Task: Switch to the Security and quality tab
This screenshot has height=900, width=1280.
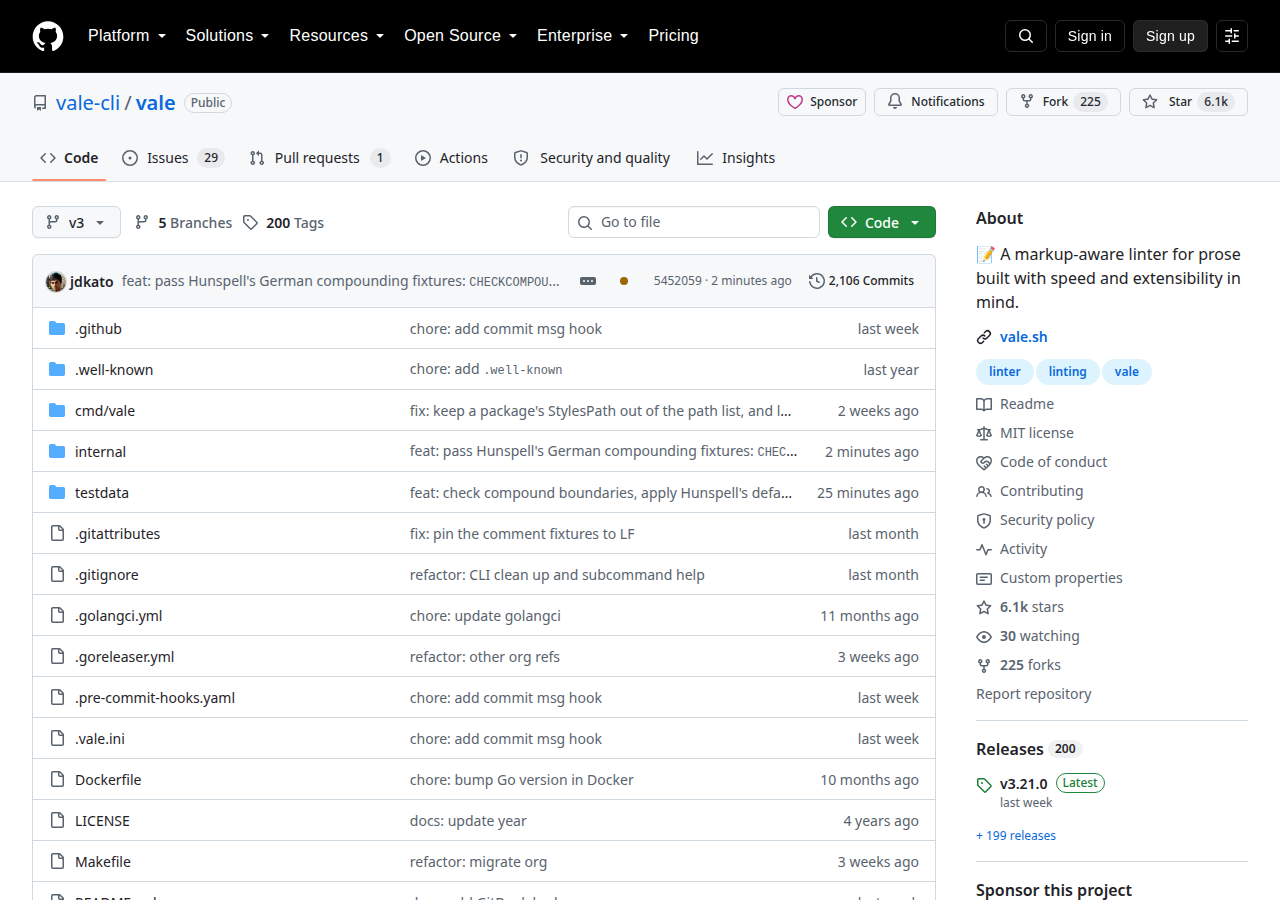Action: [x=591, y=158]
